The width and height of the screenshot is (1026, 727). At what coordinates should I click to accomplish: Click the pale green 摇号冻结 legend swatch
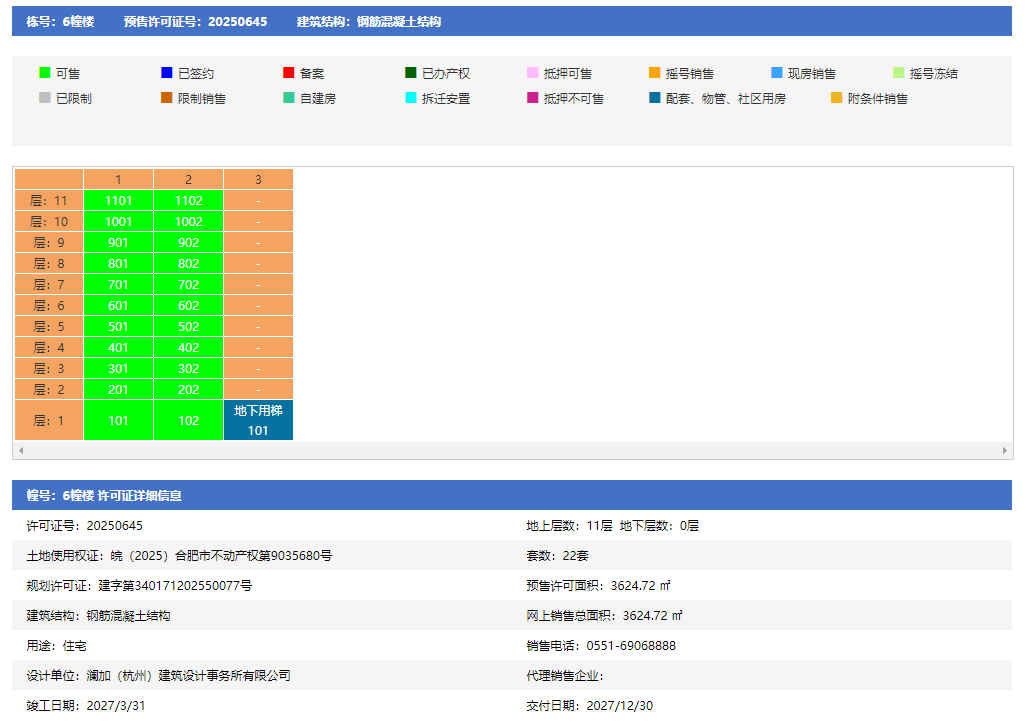[x=898, y=73]
